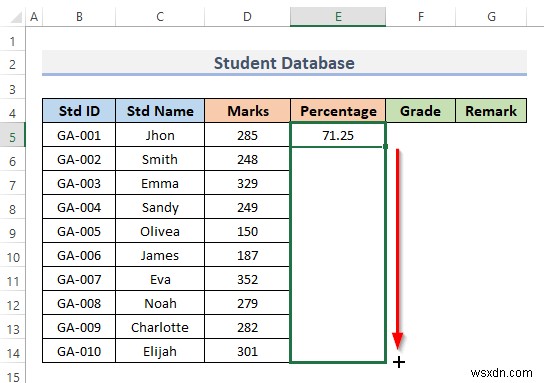This screenshot has height=383, width=544.
Task: Click the GA-006 cell
Action: [x=79, y=255]
